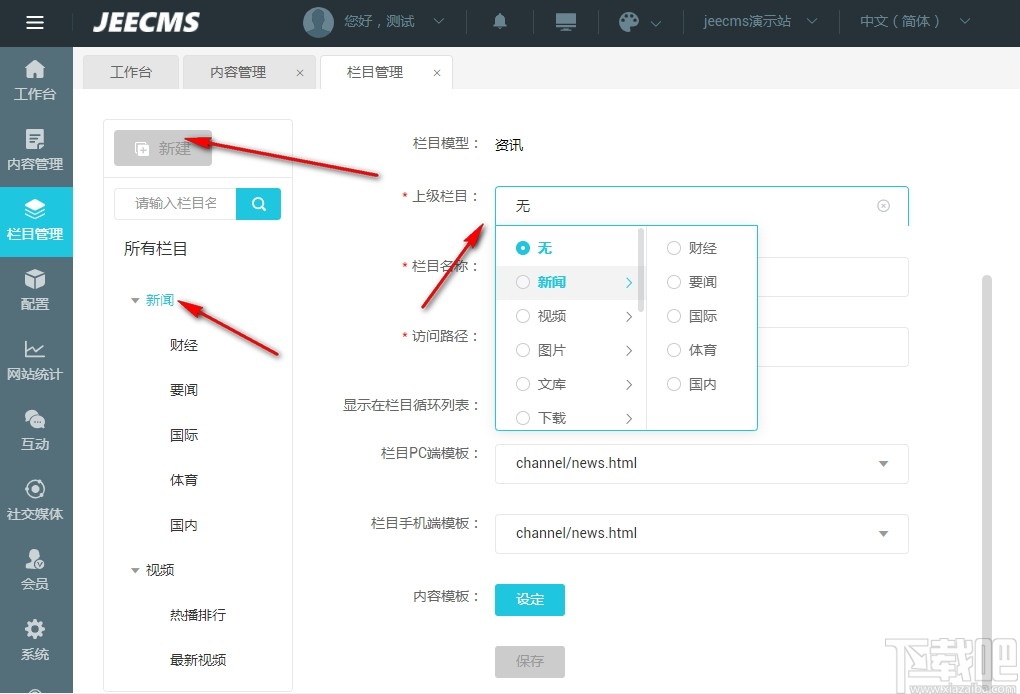Open the 网站统计 statistics module

pyautogui.click(x=36, y=362)
